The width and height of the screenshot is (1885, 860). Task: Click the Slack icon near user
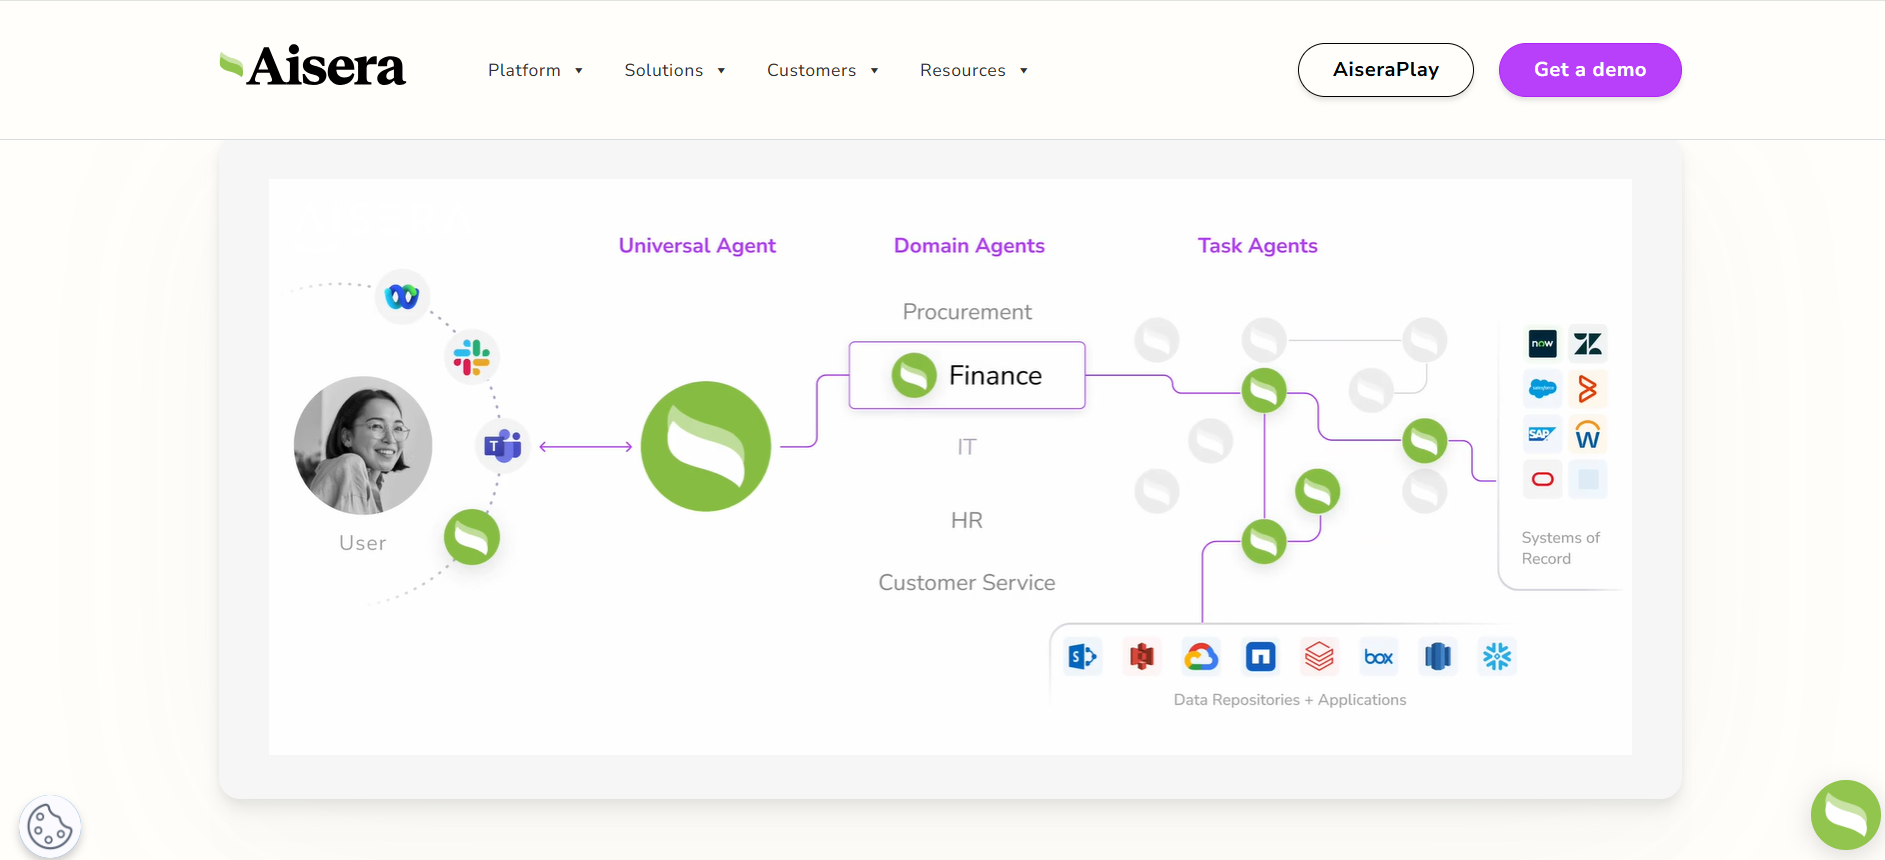(x=471, y=357)
